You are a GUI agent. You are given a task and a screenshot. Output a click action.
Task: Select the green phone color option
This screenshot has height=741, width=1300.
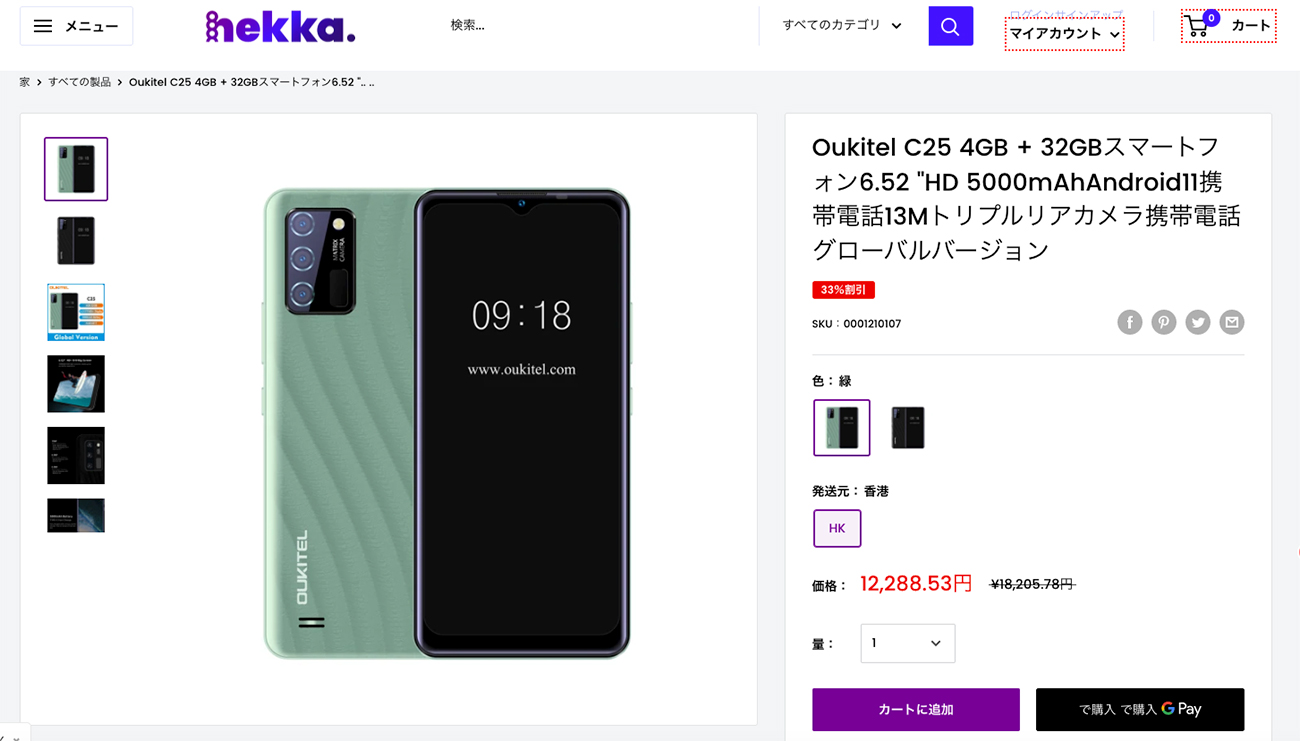[842, 428]
